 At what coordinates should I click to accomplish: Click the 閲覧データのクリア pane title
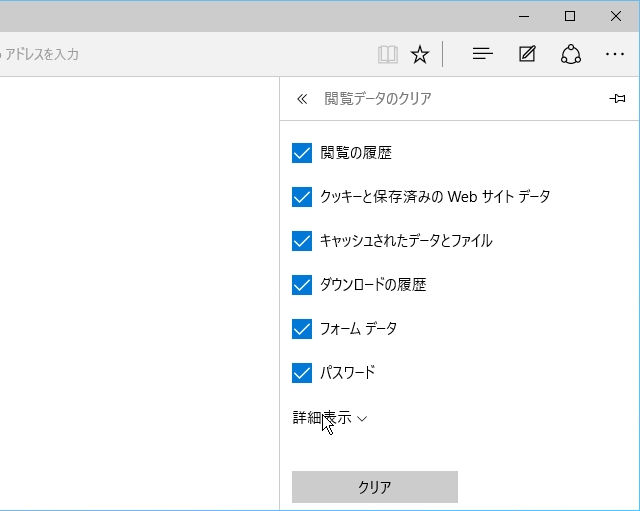click(x=378, y=99)
